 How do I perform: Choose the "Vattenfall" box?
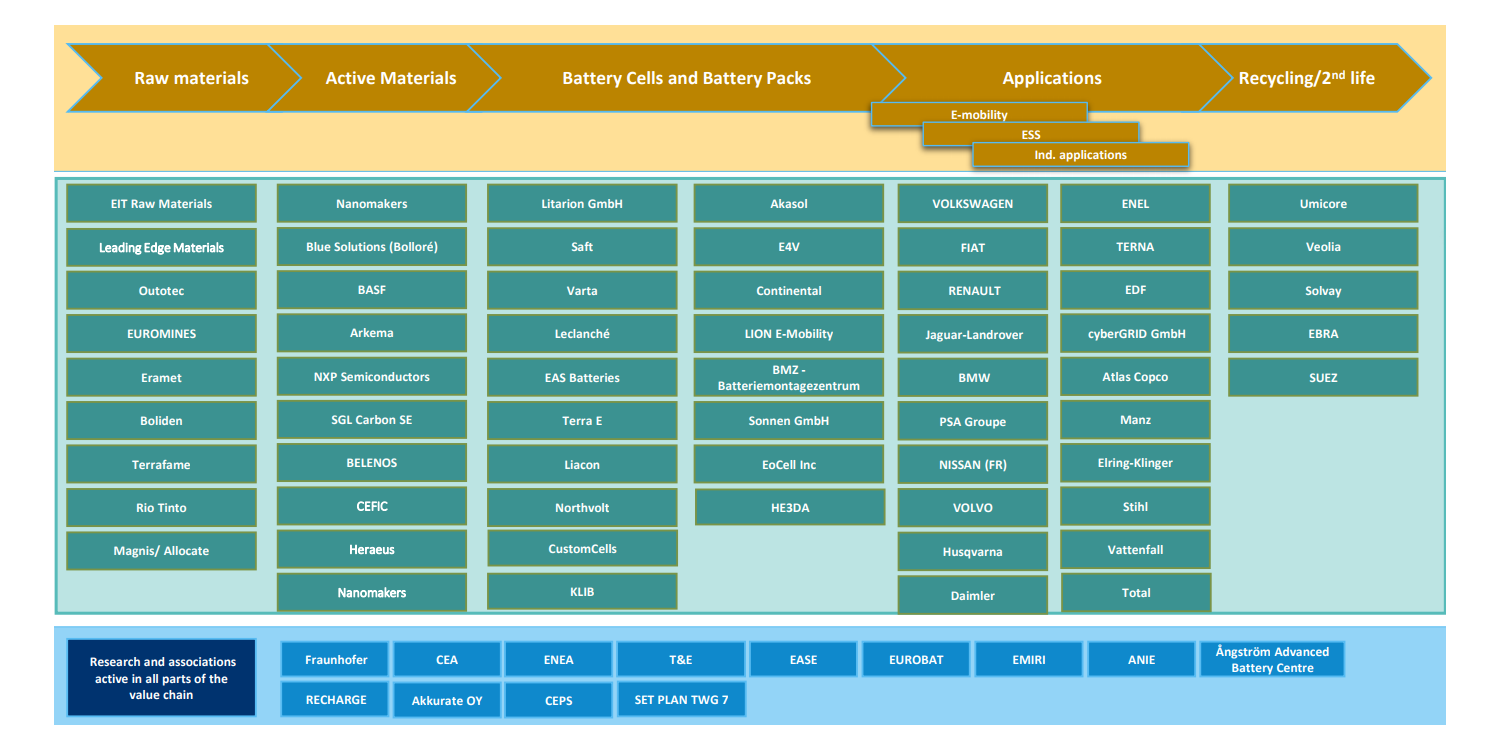point(1136,550)
